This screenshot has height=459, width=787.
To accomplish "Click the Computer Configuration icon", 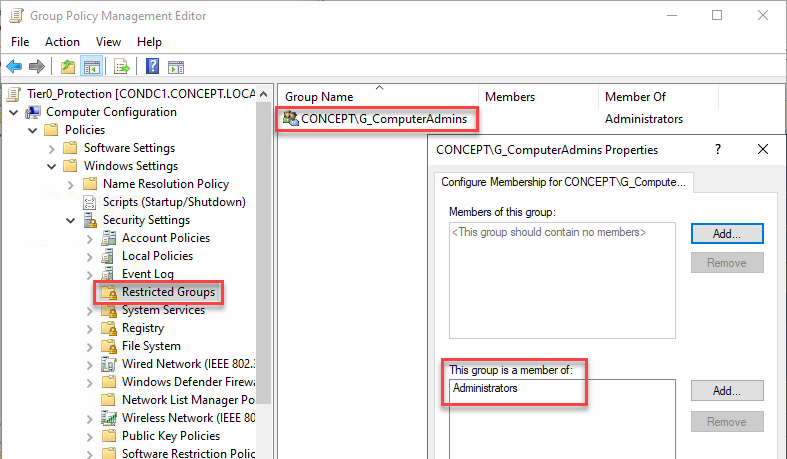I will (33, 112).
